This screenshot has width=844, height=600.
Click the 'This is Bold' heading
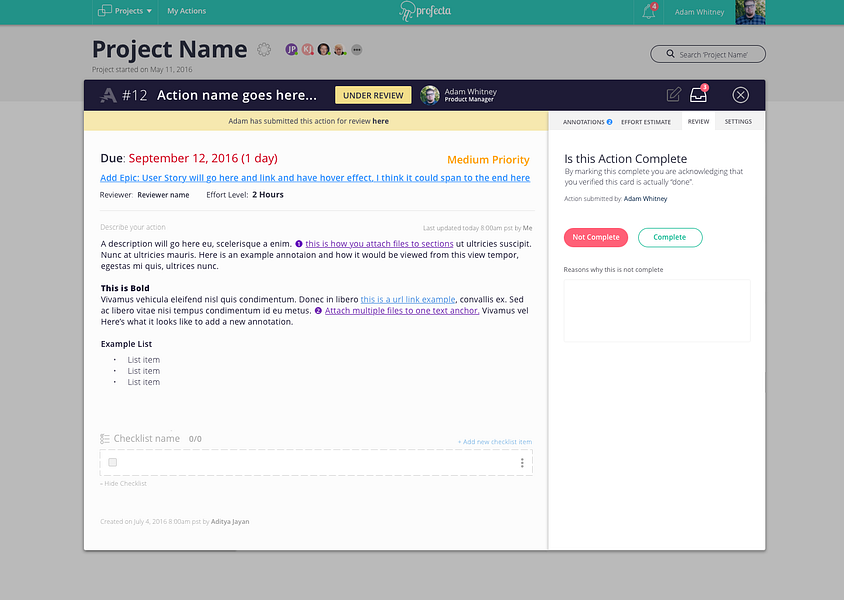tap(125, 288)
